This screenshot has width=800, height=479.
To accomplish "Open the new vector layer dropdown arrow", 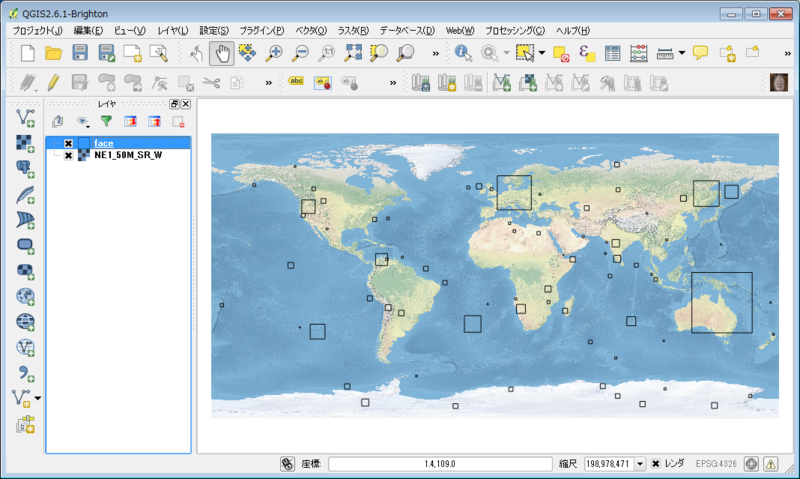I will pyautogui.click(x=38, y=398).
